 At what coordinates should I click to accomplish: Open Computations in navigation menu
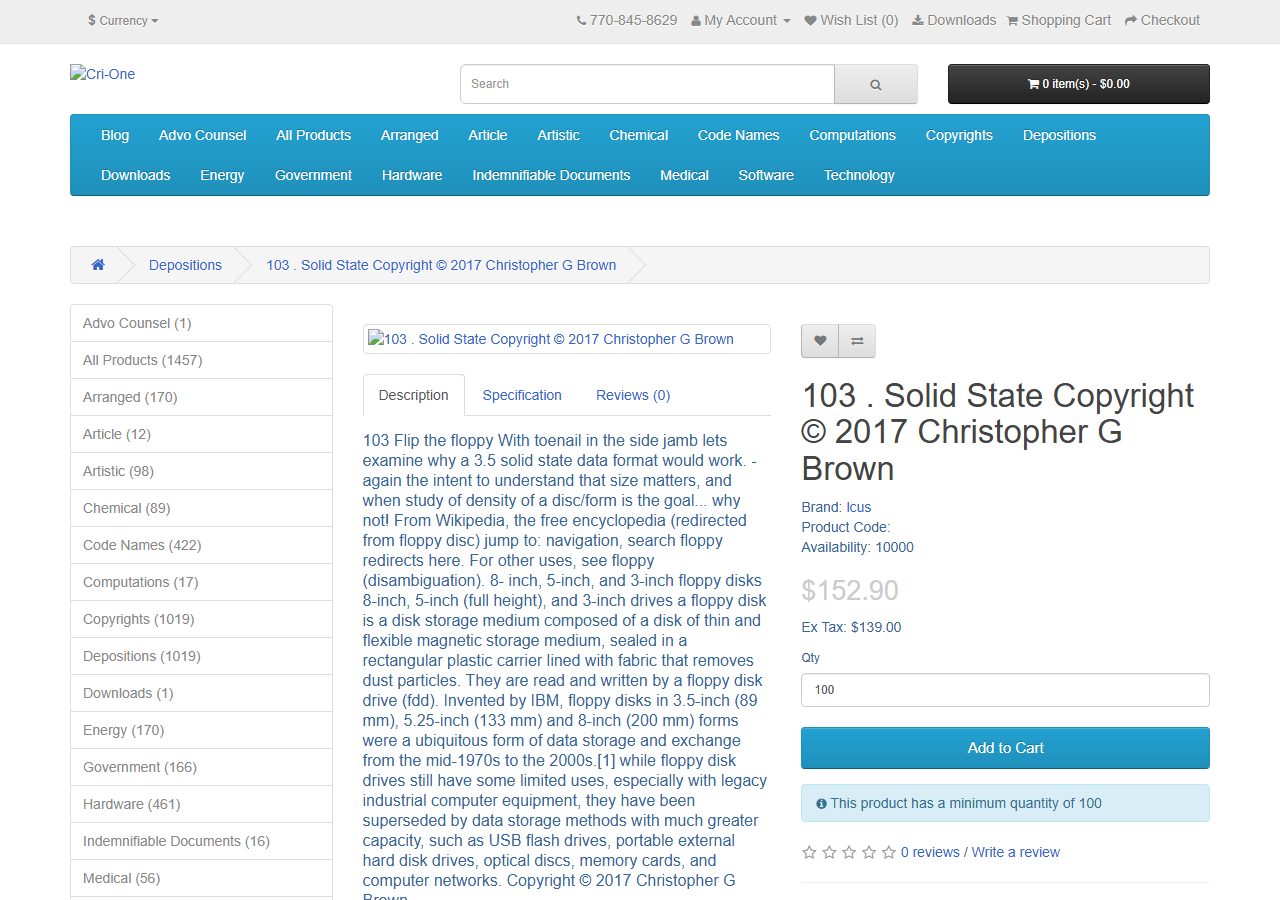tap(853, 135)
